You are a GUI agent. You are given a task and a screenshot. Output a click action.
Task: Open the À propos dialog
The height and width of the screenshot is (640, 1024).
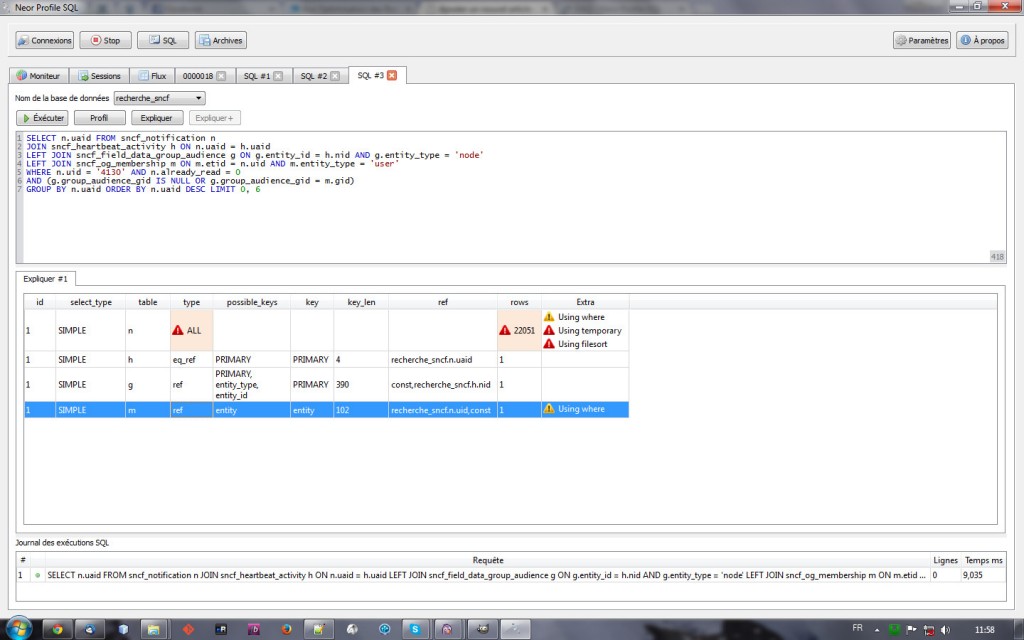point(982,41)
